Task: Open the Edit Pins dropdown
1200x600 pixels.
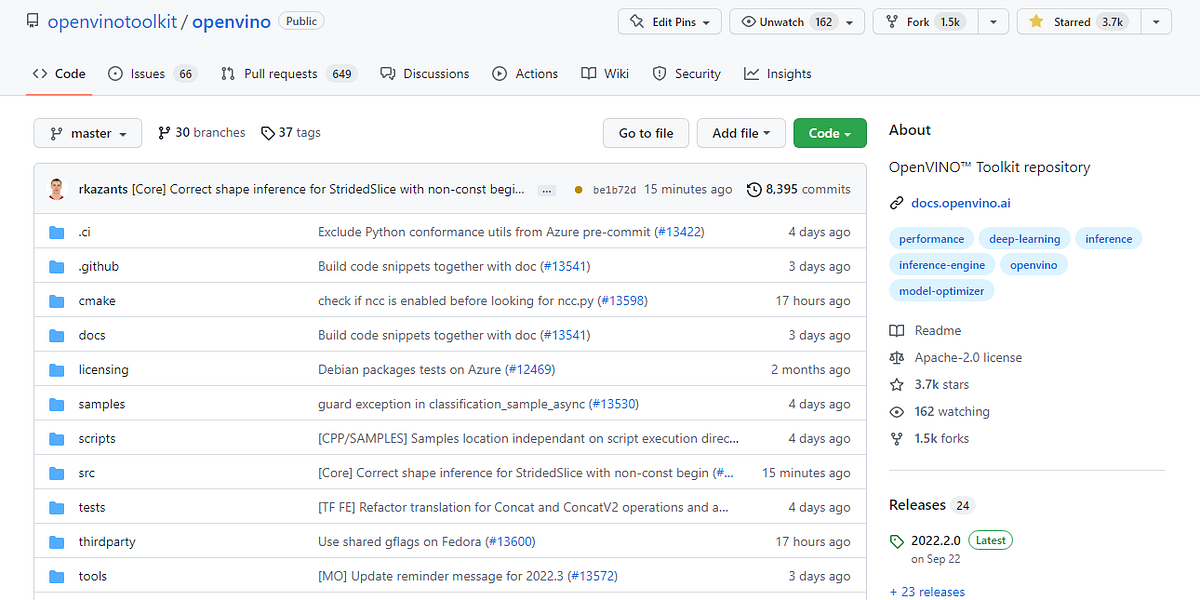Action: [x=669, y=22]
